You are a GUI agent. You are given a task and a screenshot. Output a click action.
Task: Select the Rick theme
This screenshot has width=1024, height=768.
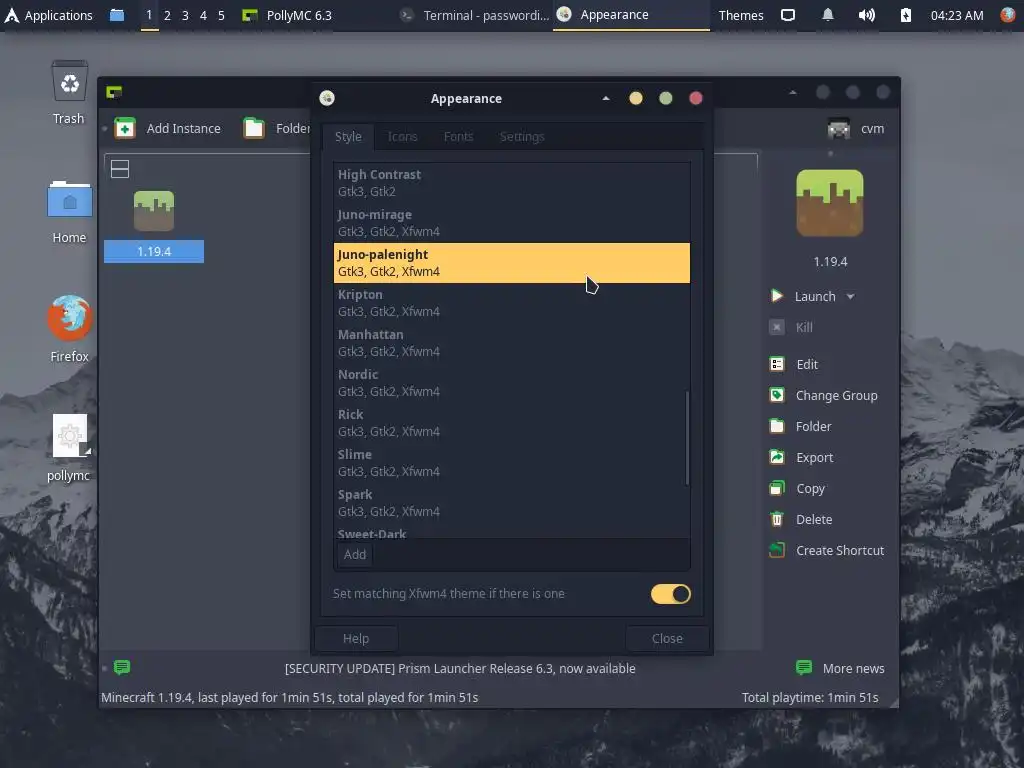pos(512,423)
